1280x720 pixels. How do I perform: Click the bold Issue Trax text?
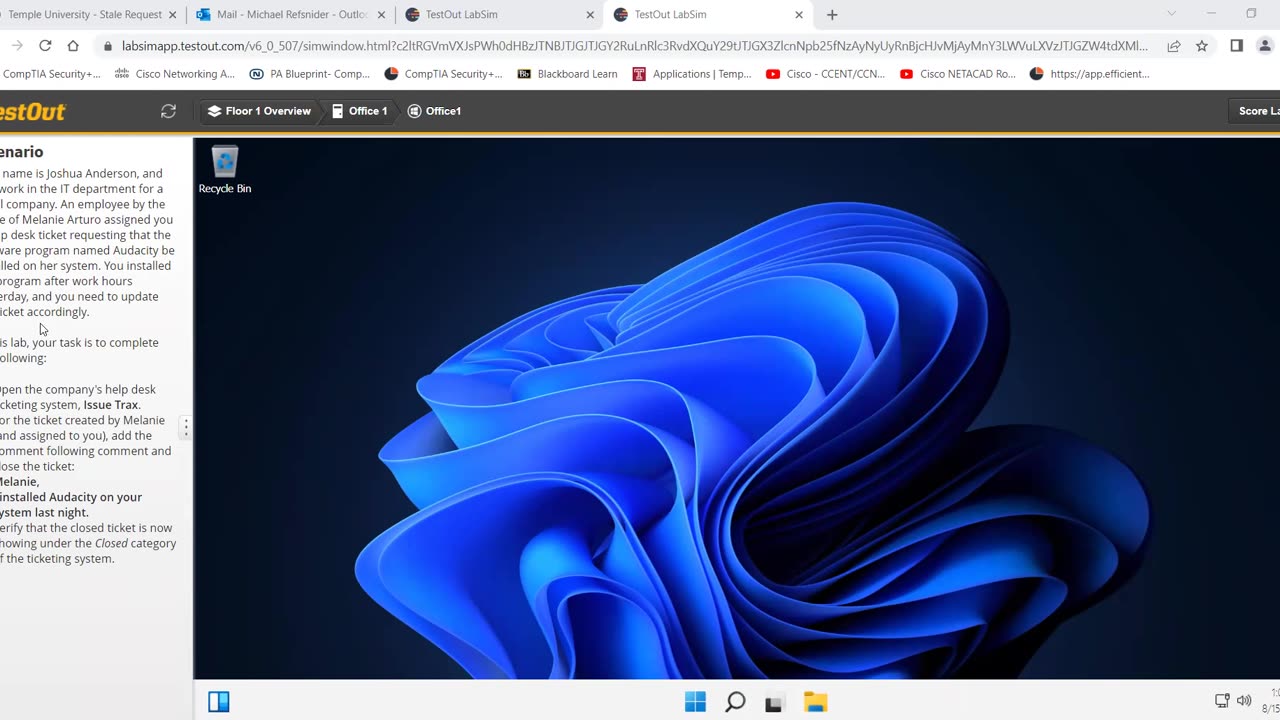[x=111, y=405]
